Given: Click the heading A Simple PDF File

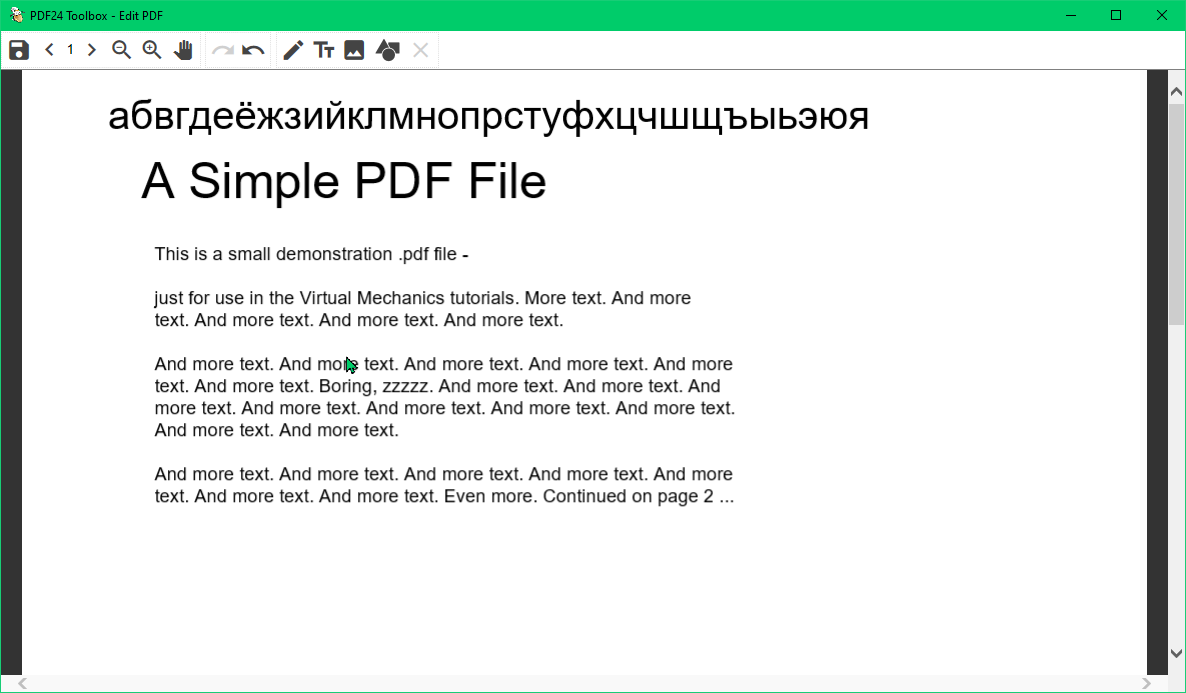Looking at the screenshot, I should (344, 182).
